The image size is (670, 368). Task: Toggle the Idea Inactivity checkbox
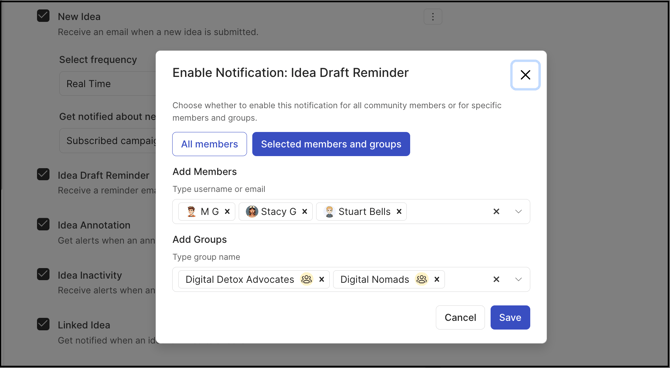tap(43, 274)
